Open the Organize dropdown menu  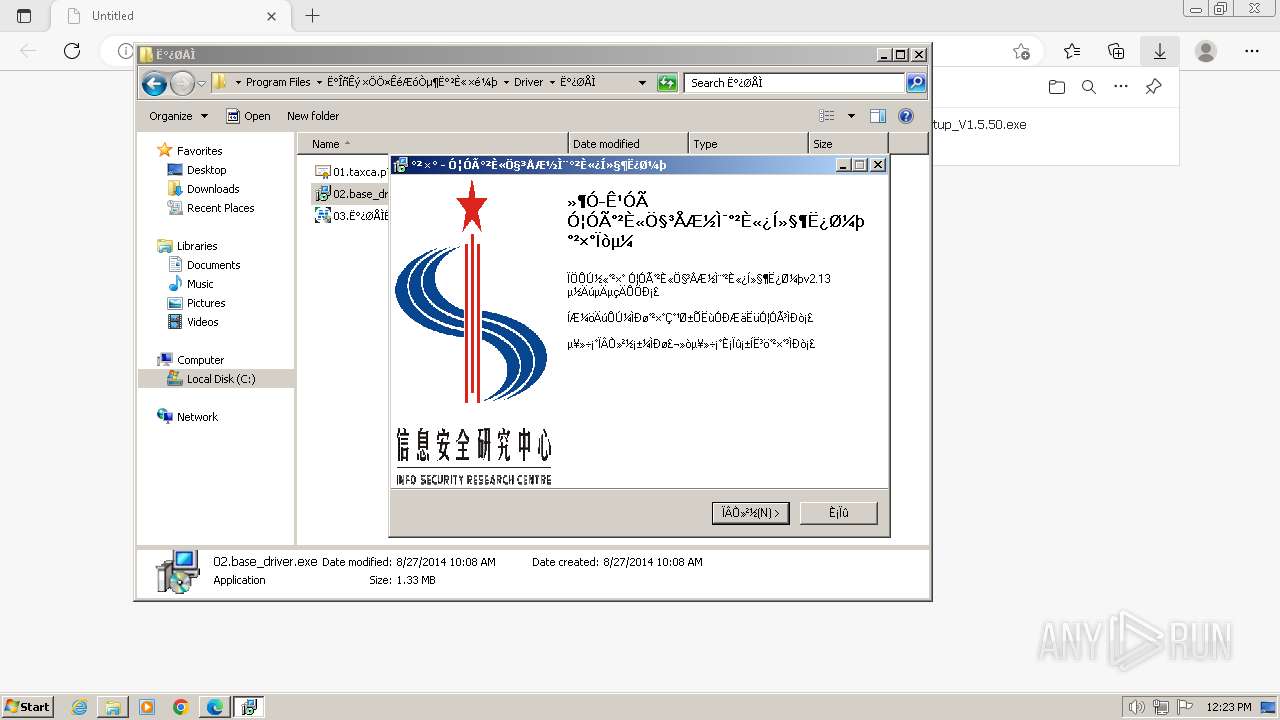pyautogui.click(x=178, y=116)
